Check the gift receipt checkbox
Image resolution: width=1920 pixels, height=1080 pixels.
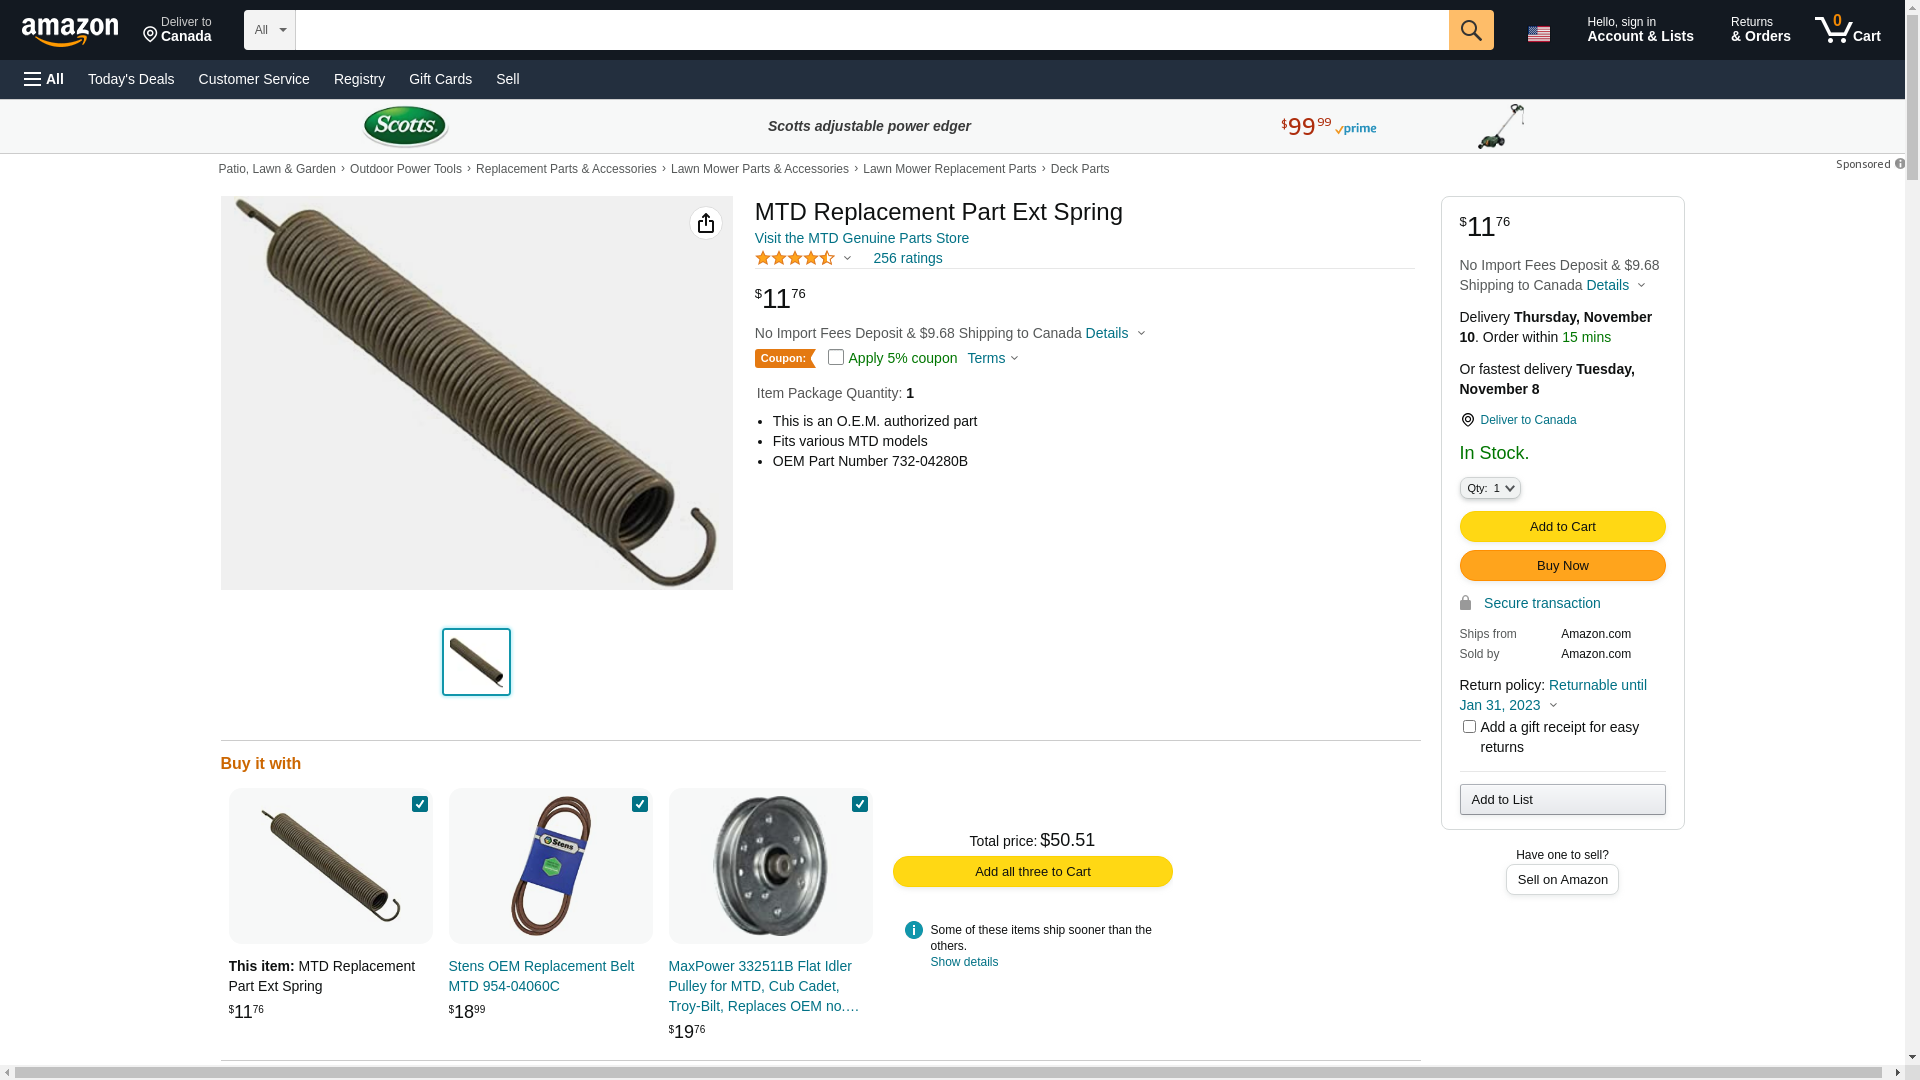[x=1468, y=727]
